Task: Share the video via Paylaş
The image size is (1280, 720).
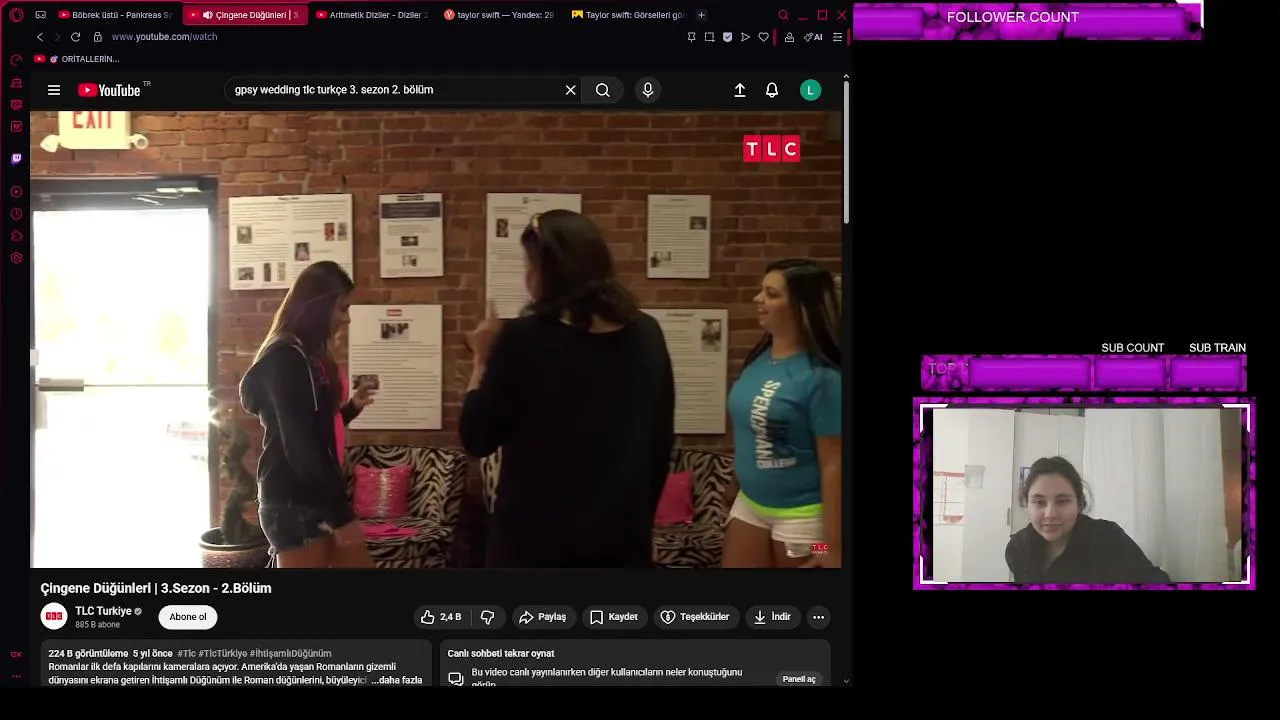Action: (x=543, y=617)
